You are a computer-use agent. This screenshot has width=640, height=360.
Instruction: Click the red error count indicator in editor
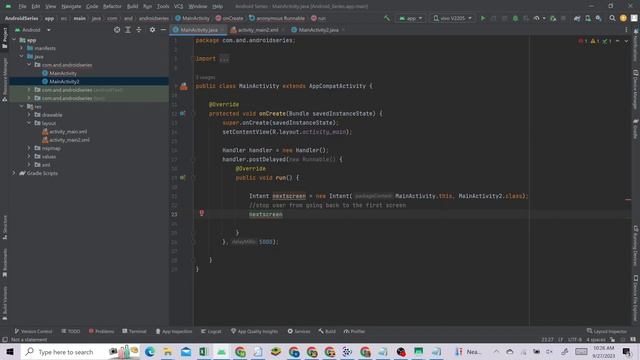[x=582, y=41]
